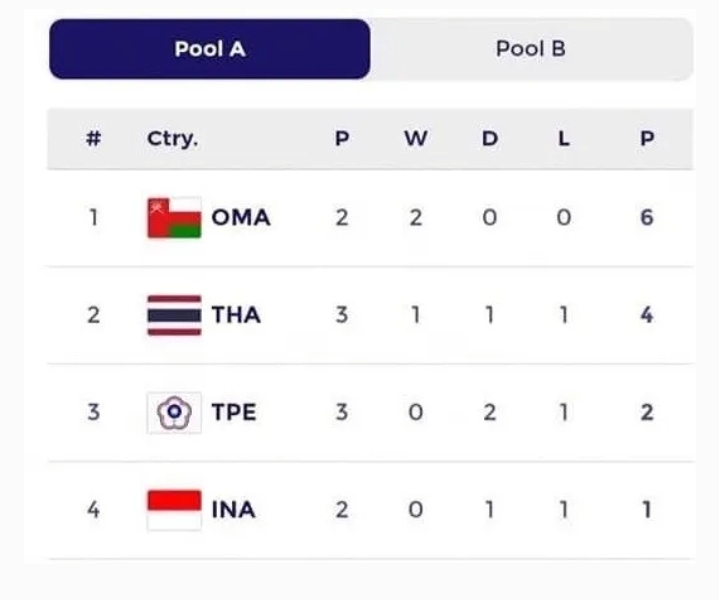Click the Ctry. column header
Screen dimensions: 719x600
172,139
